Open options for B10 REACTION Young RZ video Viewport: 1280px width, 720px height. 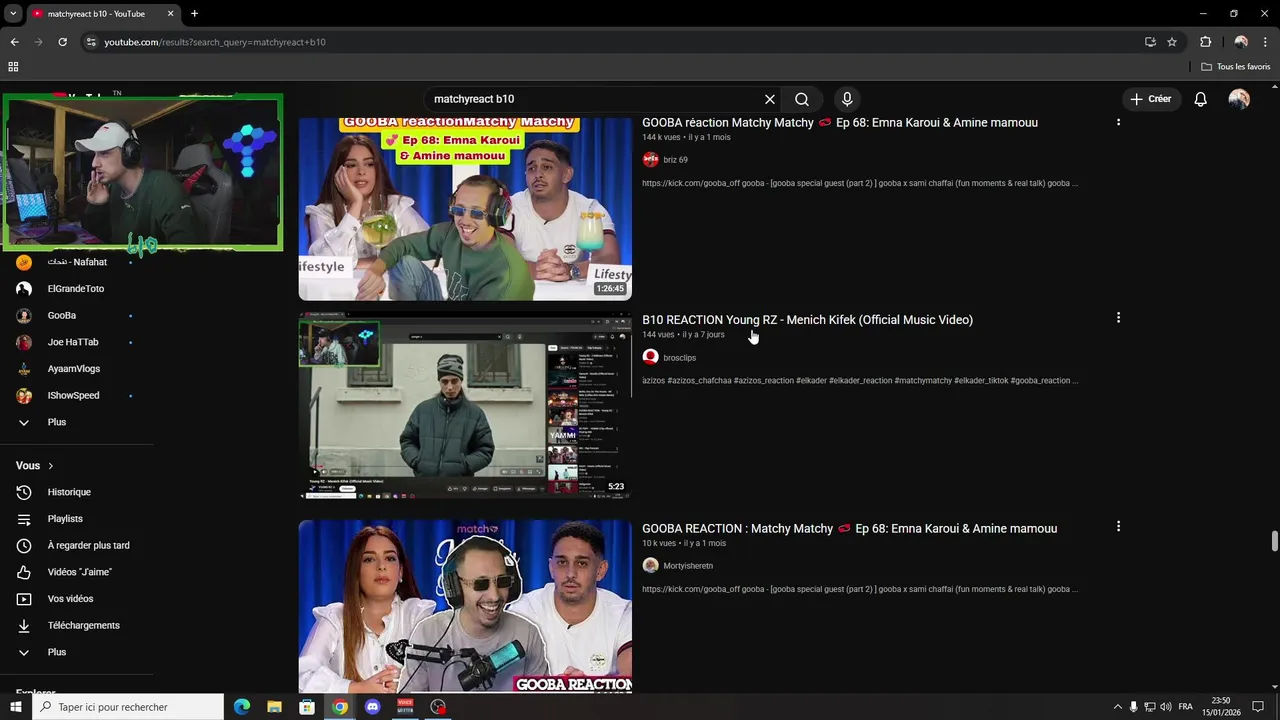click(1118, 318)
